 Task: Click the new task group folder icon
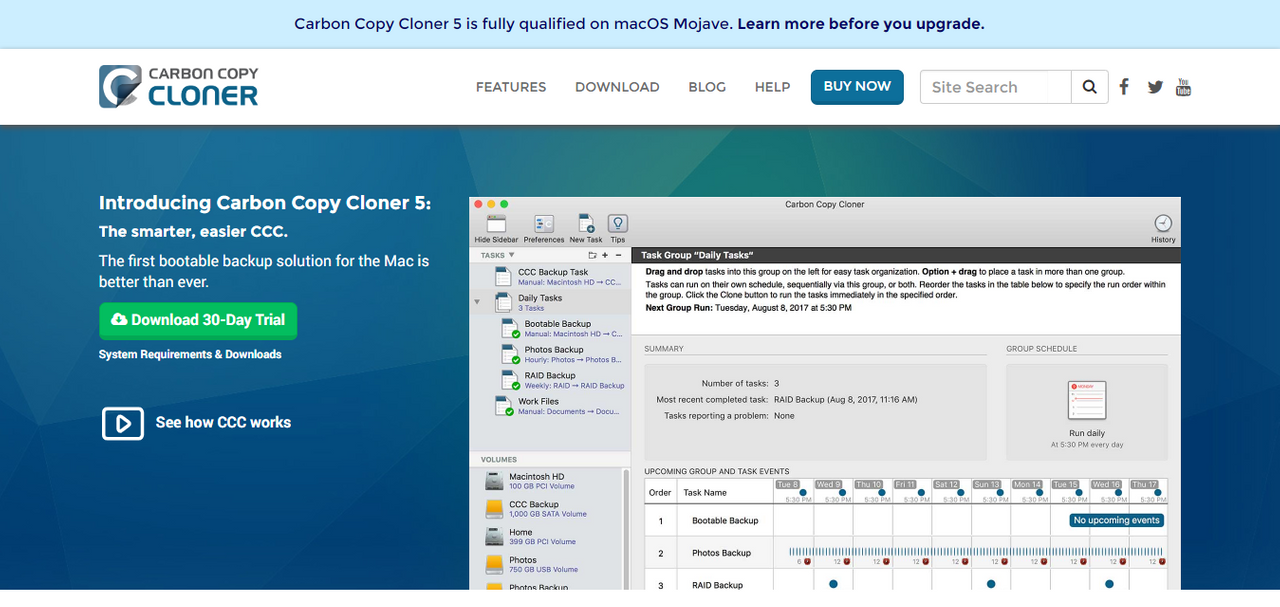point(593,255)
